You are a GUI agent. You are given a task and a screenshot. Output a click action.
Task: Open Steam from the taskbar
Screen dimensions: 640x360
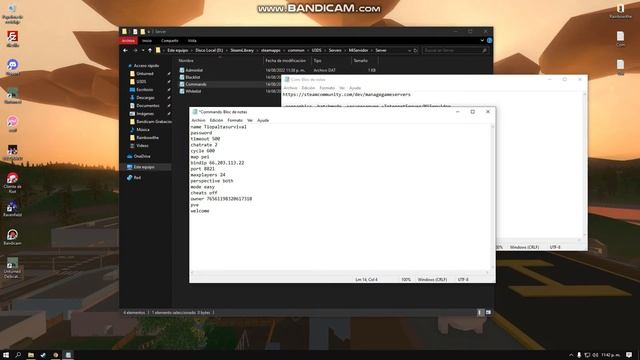coord(43,355)
